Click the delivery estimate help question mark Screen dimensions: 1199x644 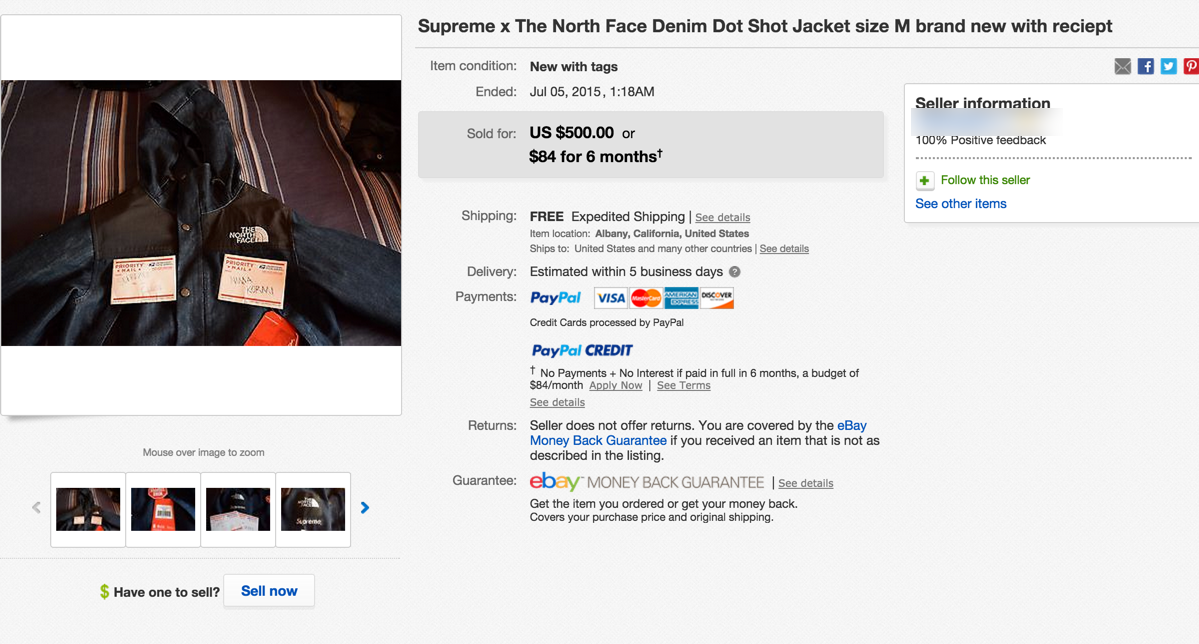[734, 272]
